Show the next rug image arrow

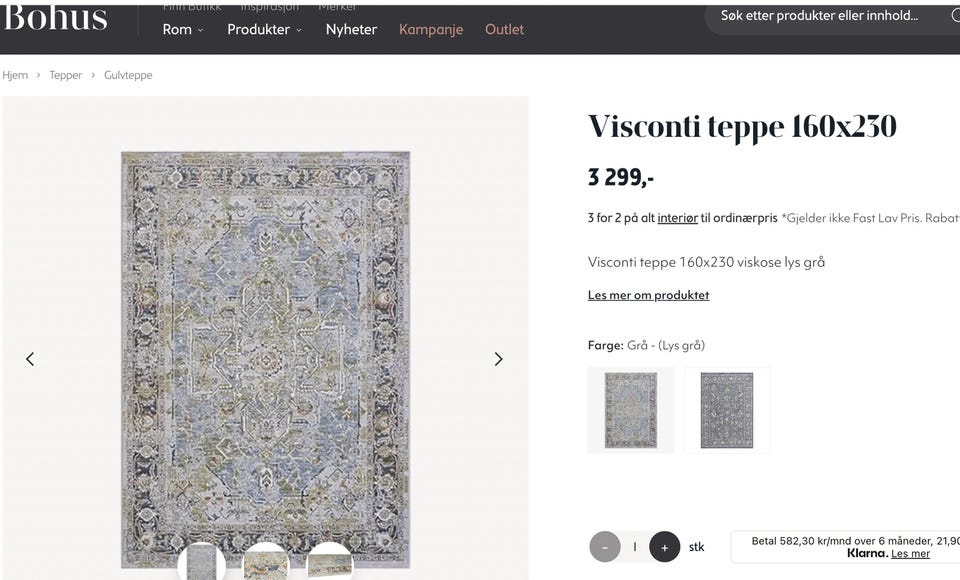[498, 360]
